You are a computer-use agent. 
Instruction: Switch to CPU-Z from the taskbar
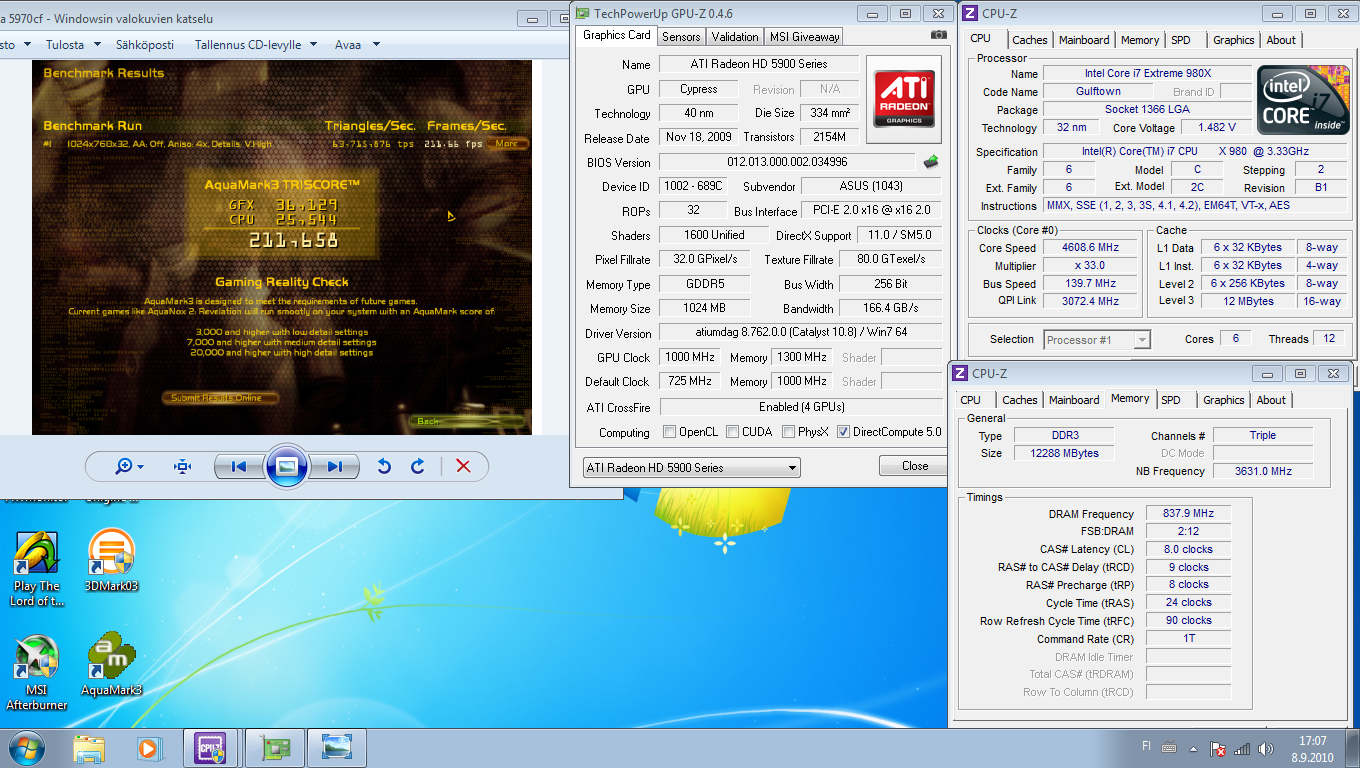coord(211,748)
